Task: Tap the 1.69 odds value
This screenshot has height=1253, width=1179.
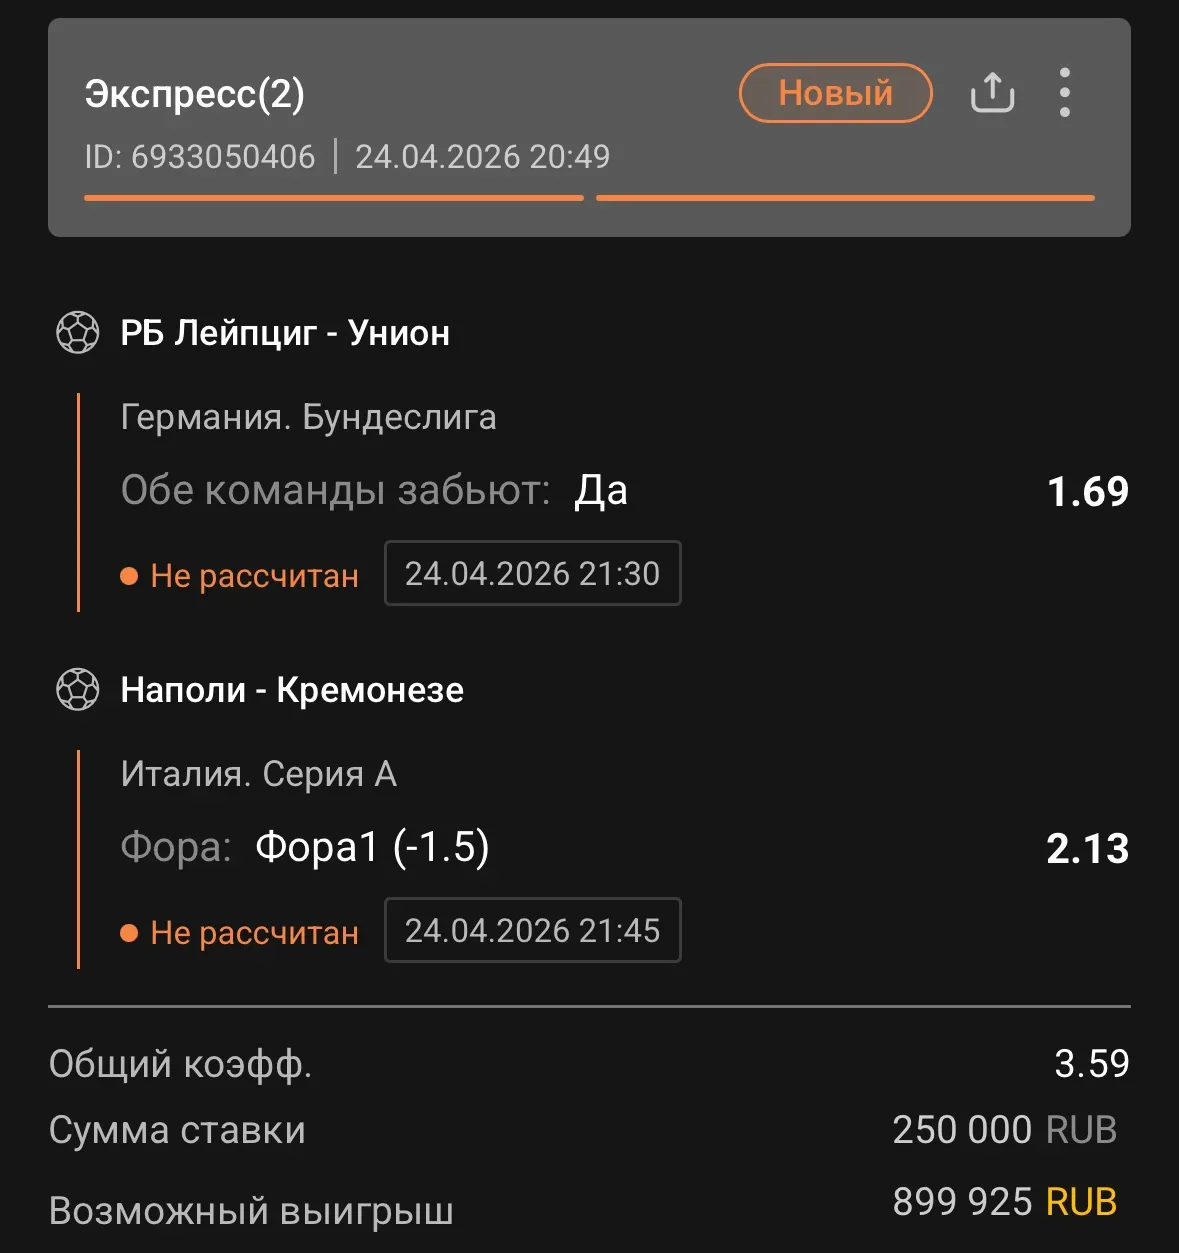Action: tap(1087, 491)
